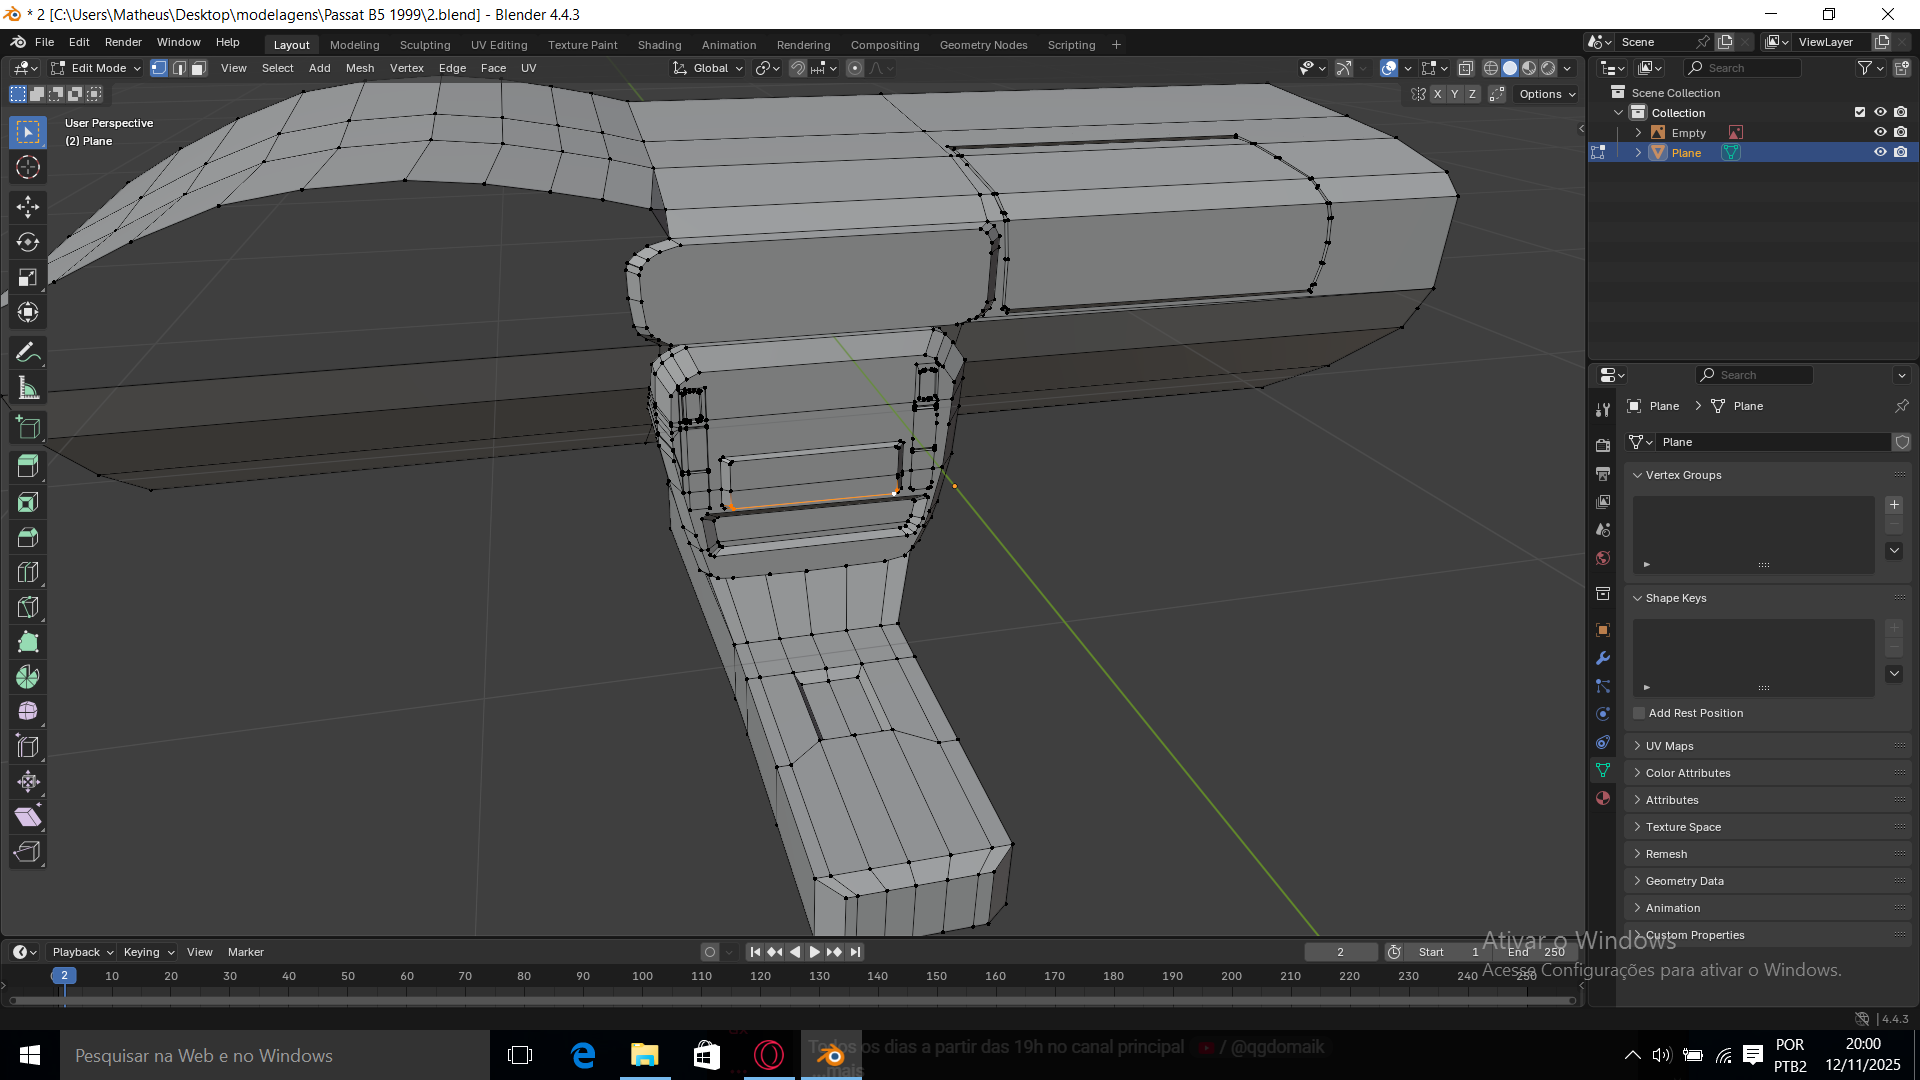Select the Rotate tool
This screenshot has height=1080, width=1920.
(x=28, y=242)
